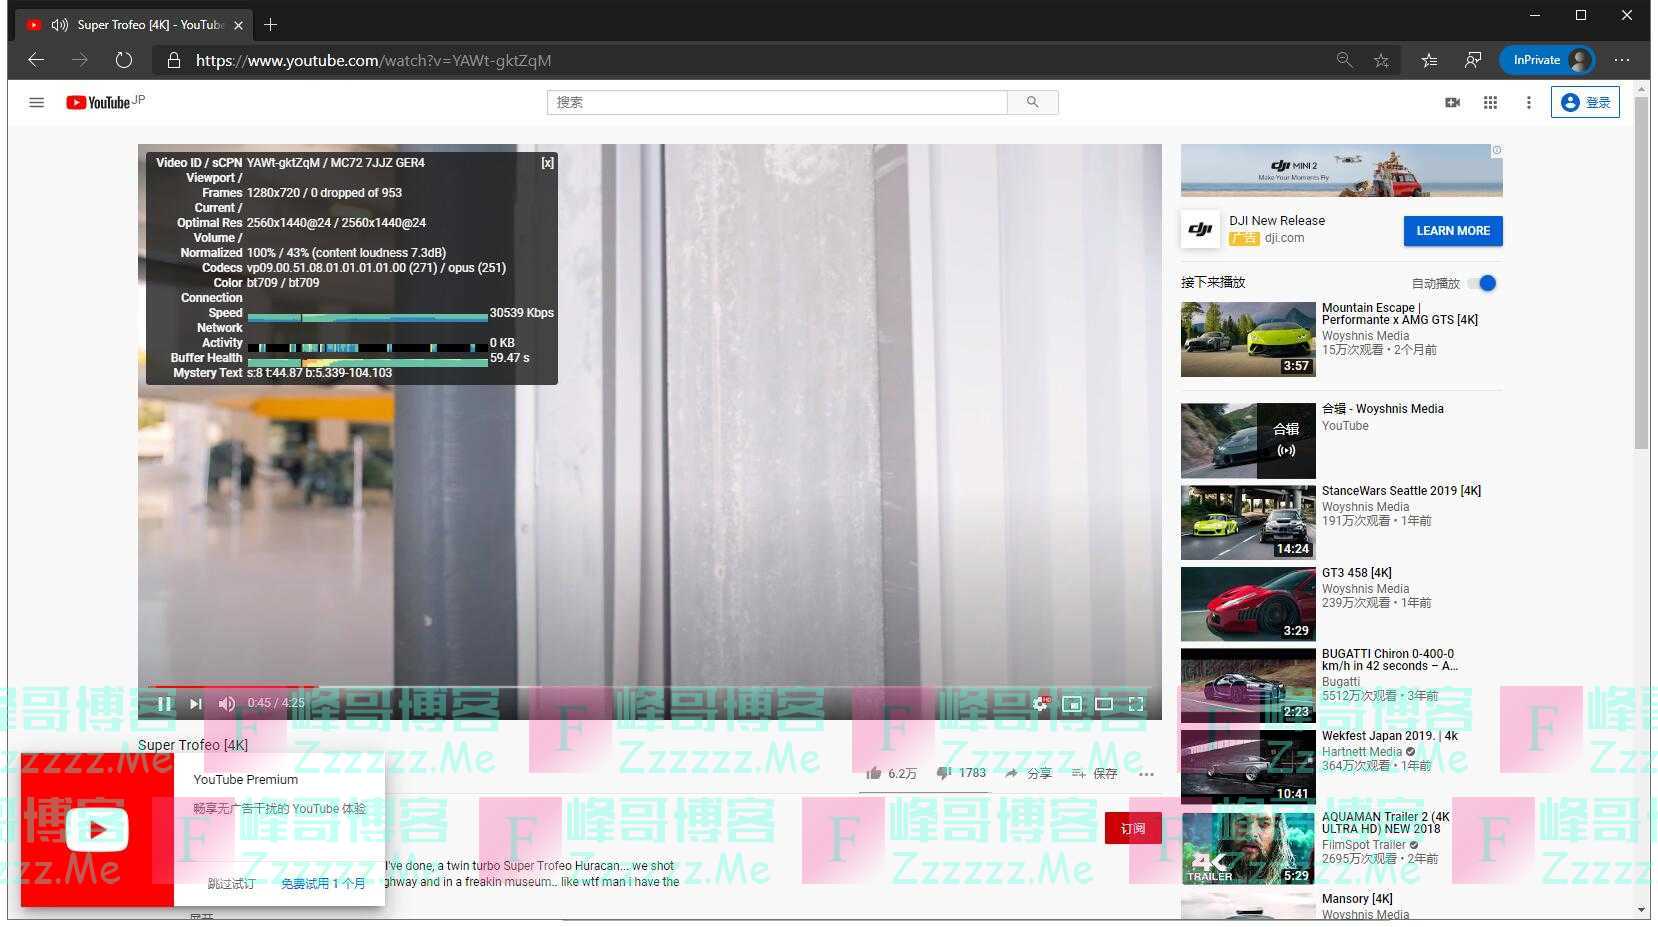1658x927 pixels.
Task: Open the YouTube guide hamburger menu
Action: (37, 102)
